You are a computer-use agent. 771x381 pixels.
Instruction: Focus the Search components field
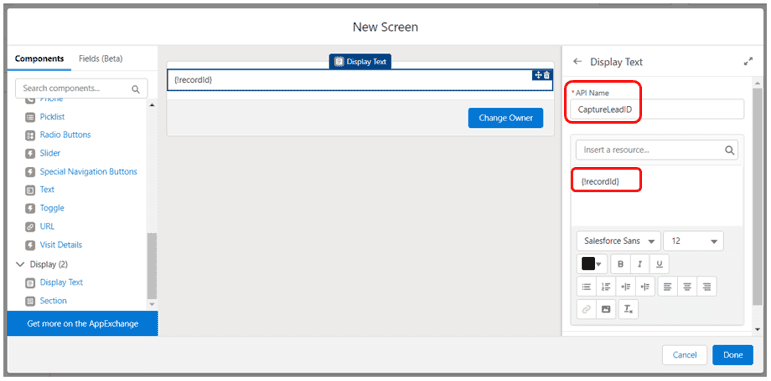(82, 88)
